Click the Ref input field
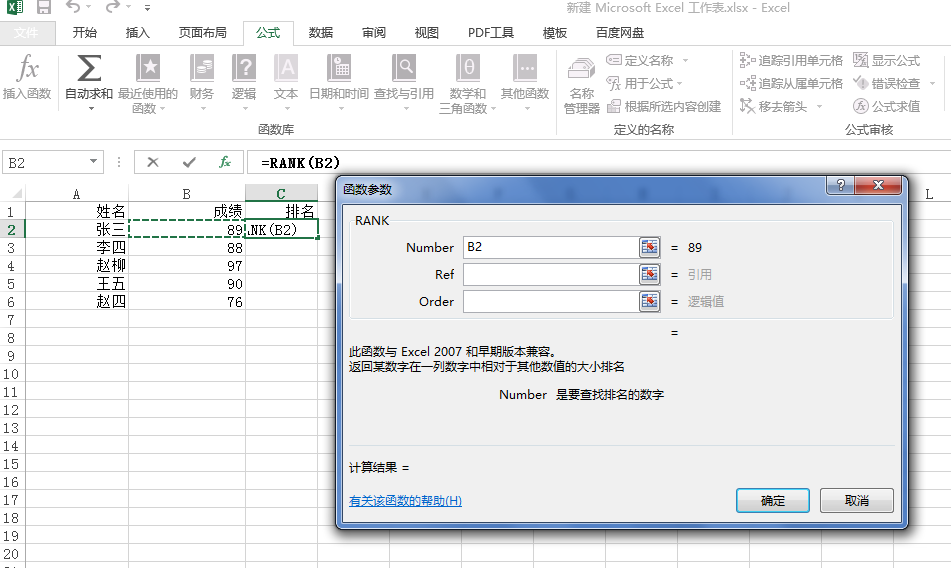This screenshot has height=568, width=951. point(551,274)
